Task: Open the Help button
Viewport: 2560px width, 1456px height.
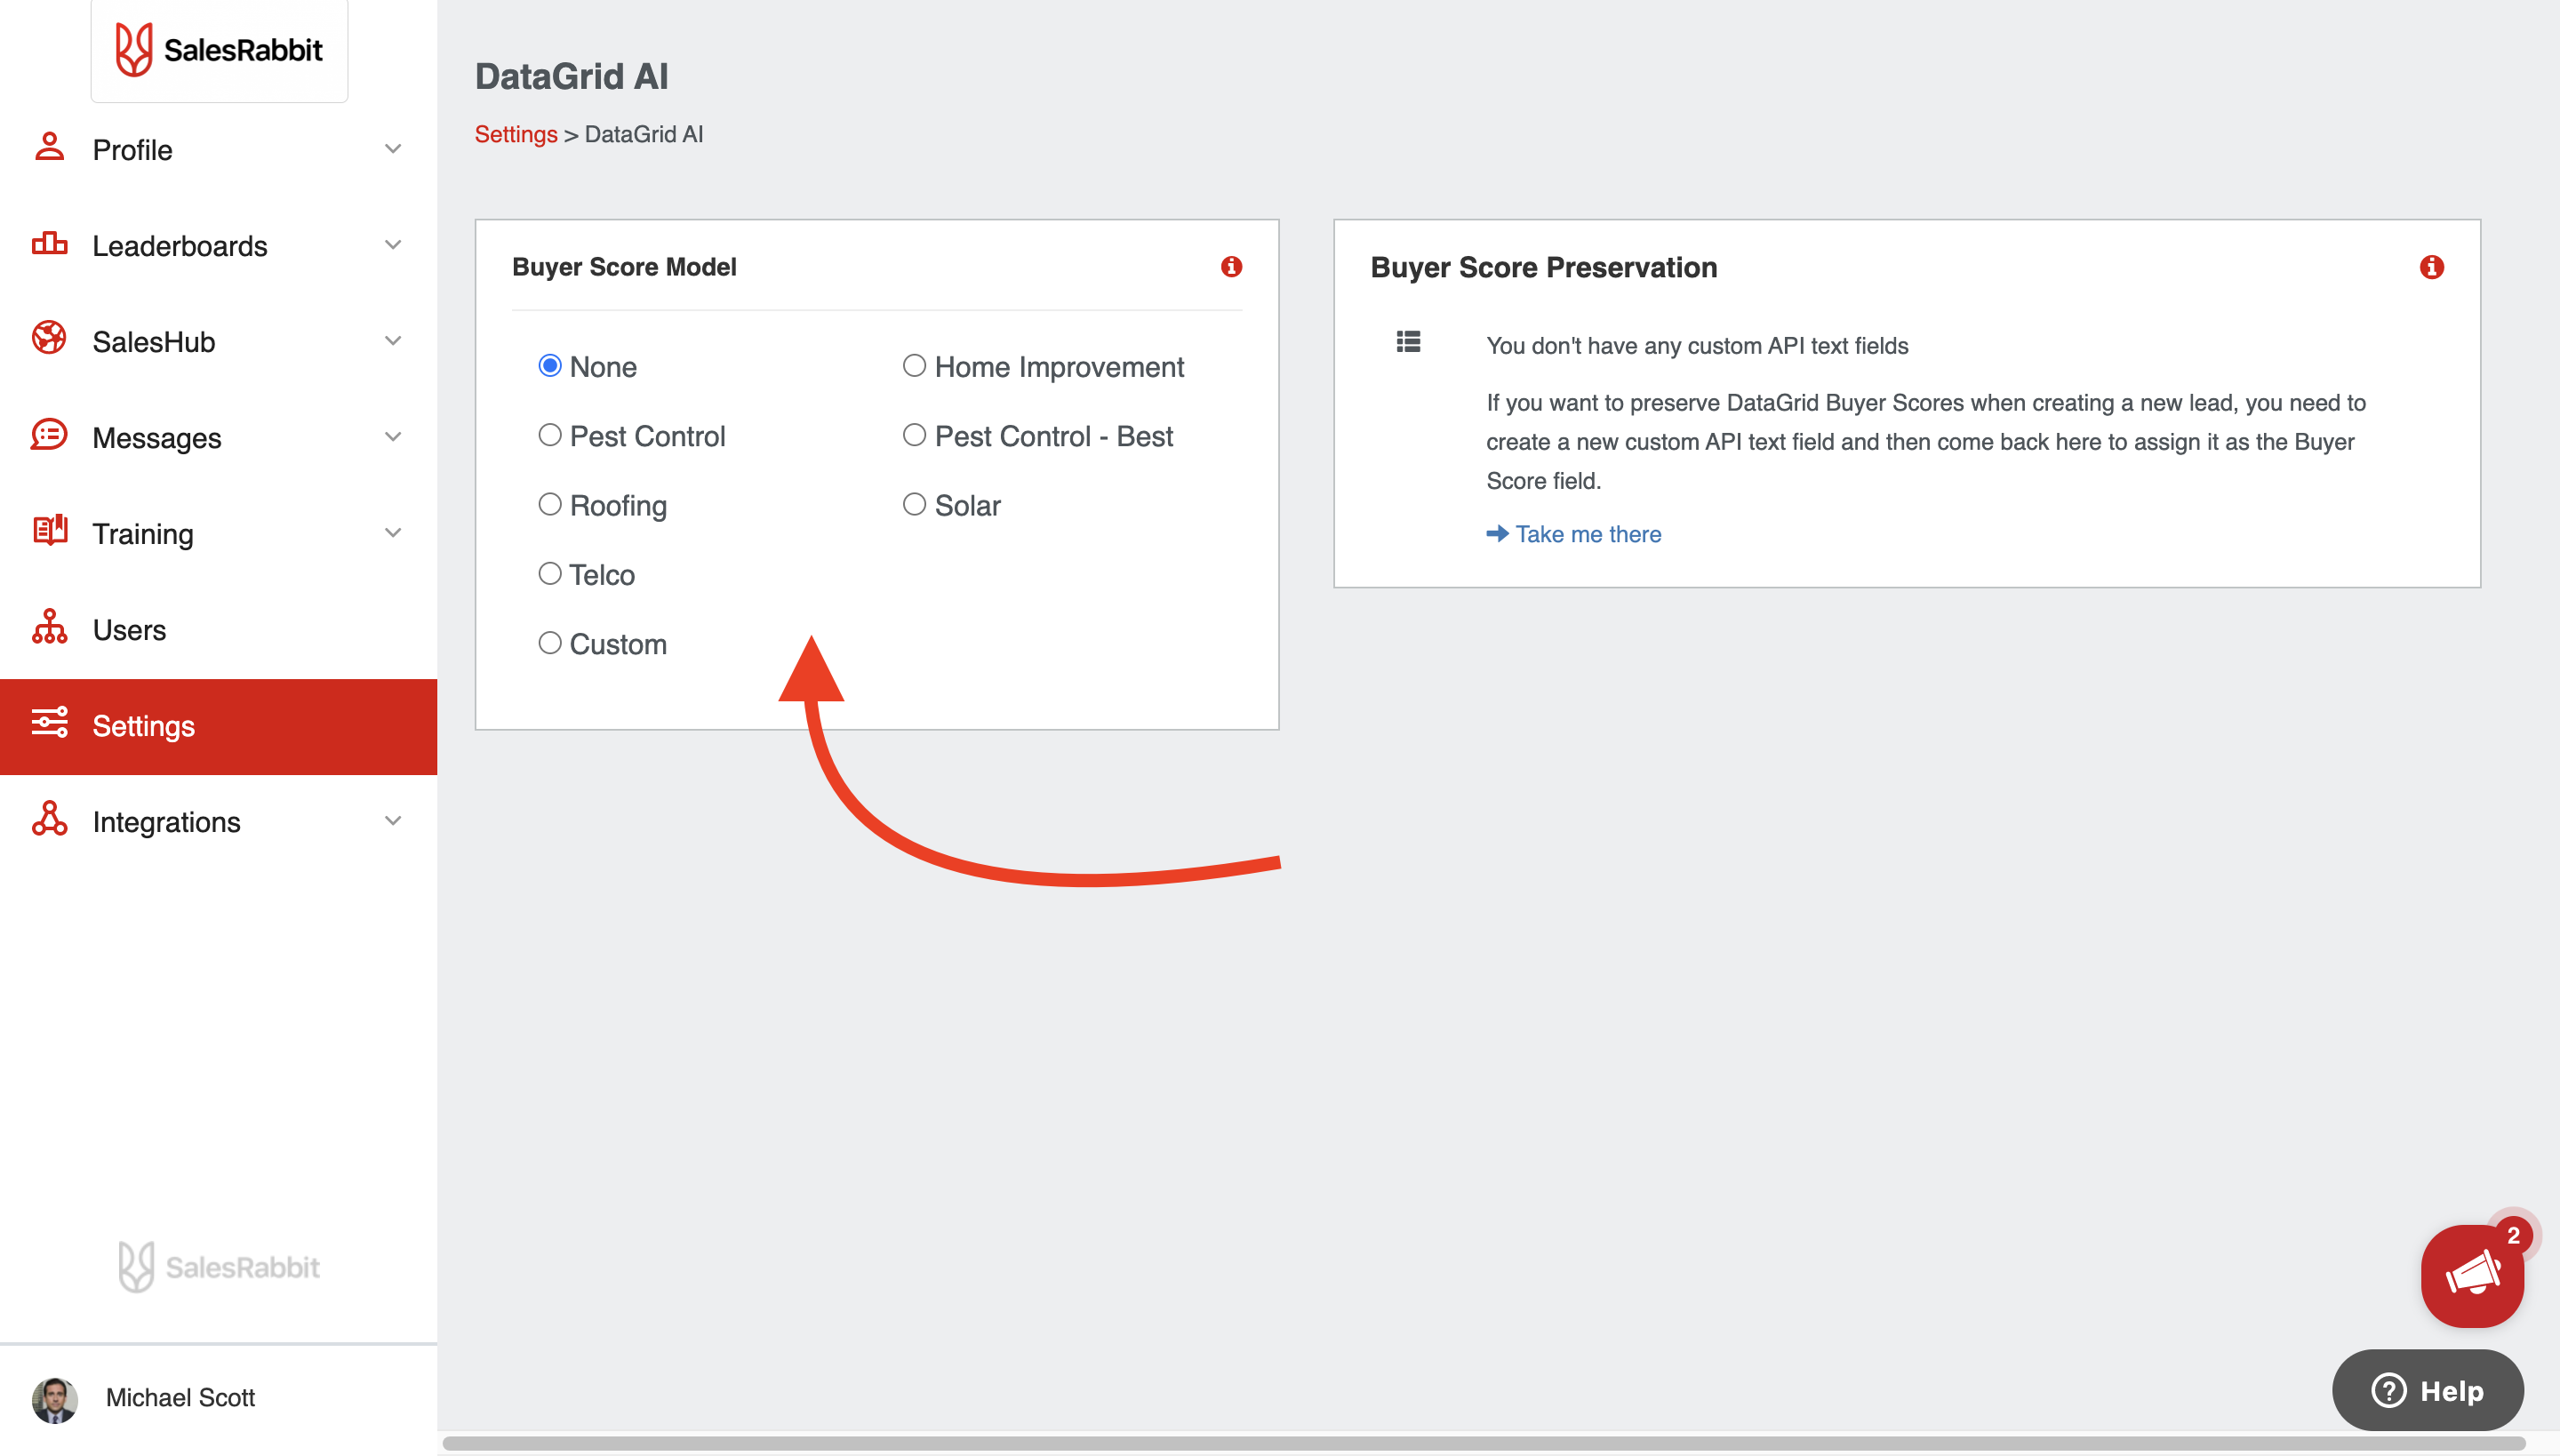Action: coord(2428,1390)
